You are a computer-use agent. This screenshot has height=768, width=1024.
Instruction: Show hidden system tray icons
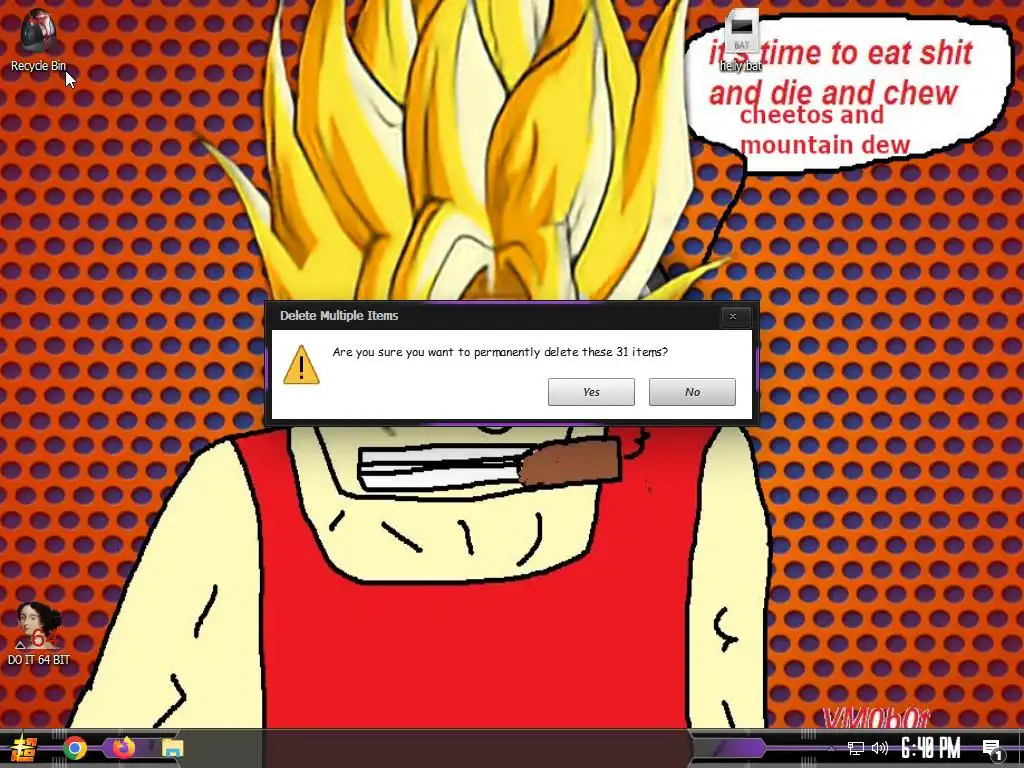coord(831,748)
